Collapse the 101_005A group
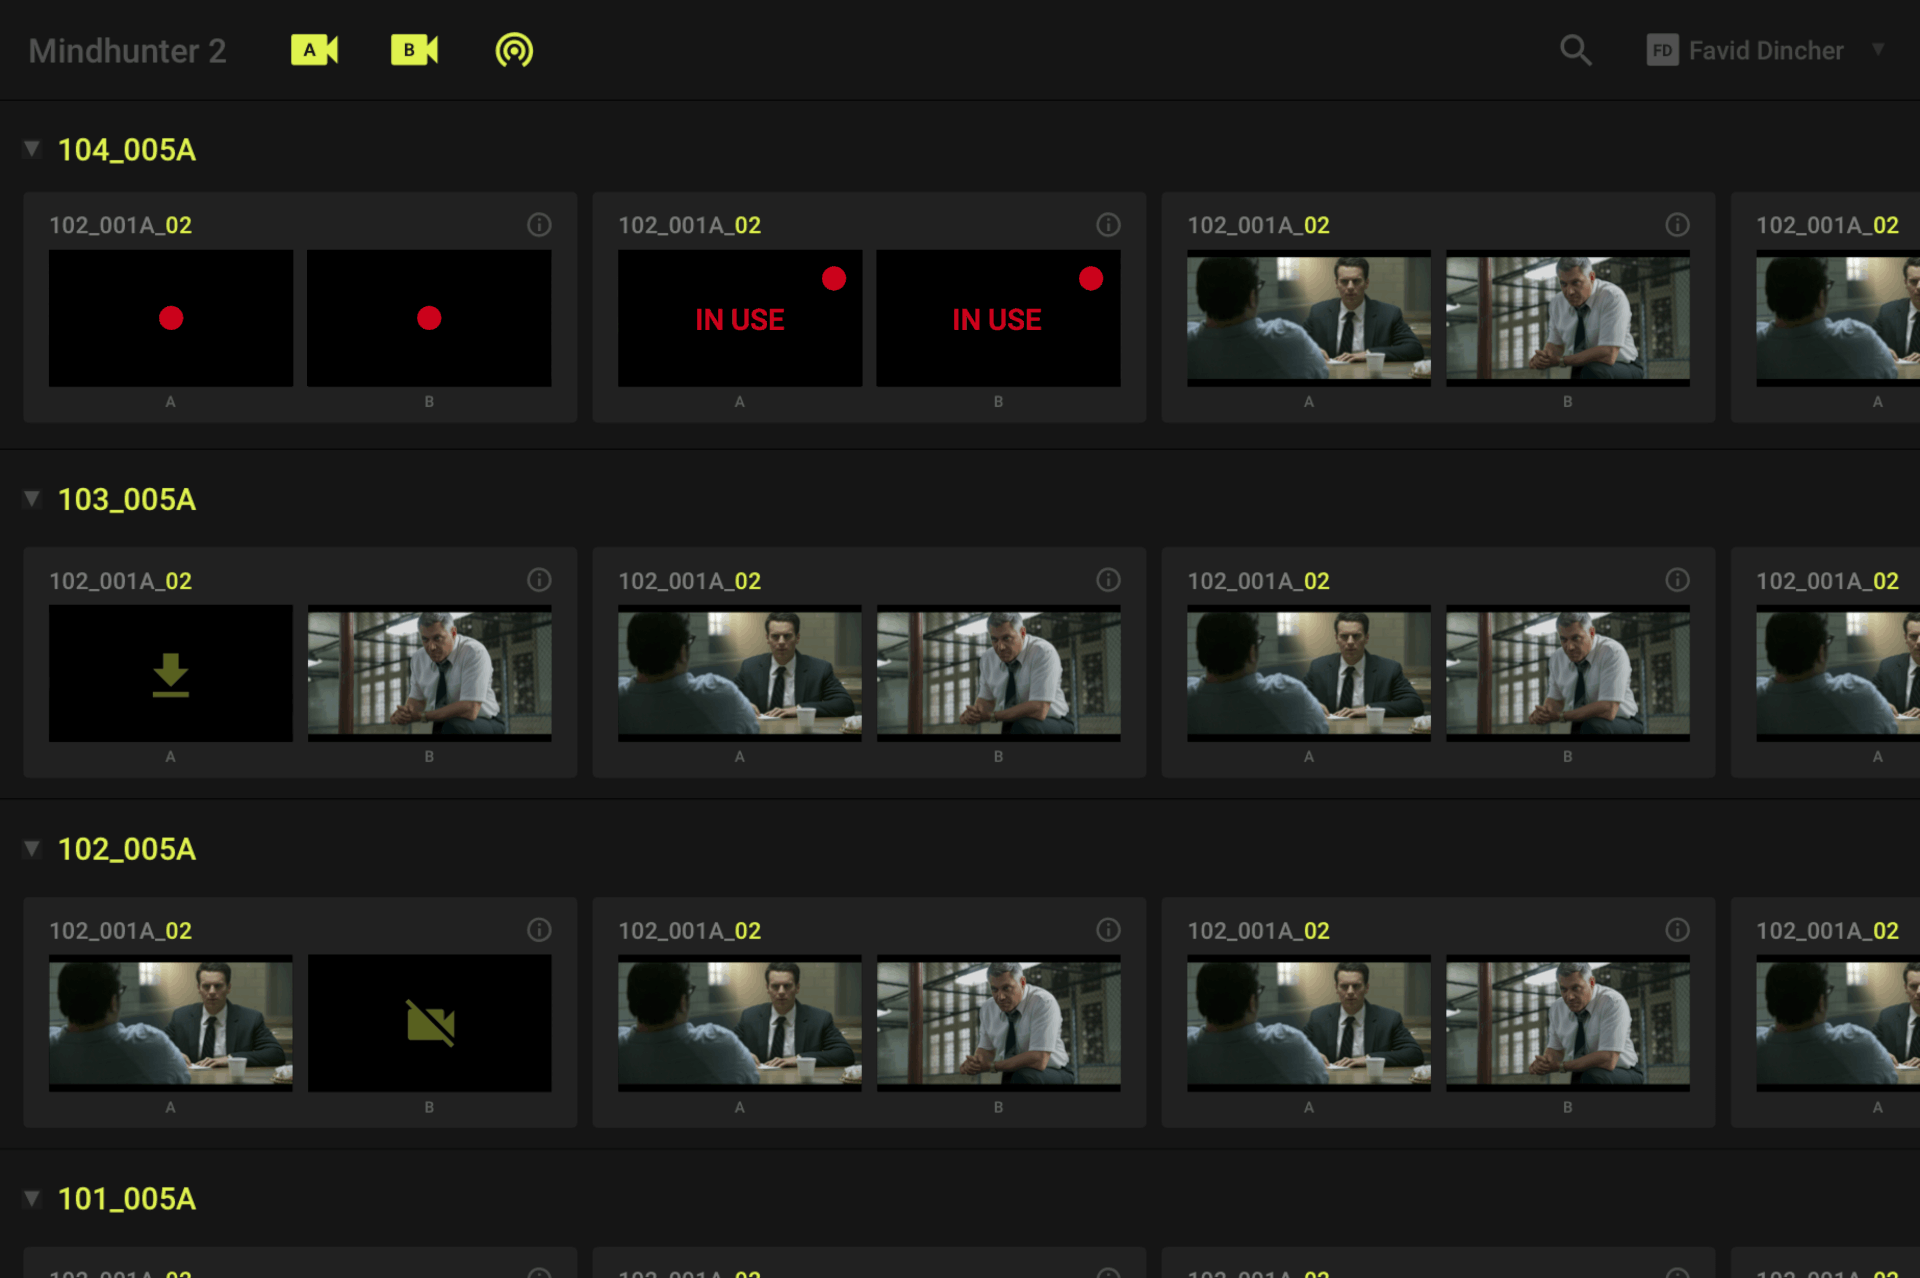 click(x=32, y=1198)
